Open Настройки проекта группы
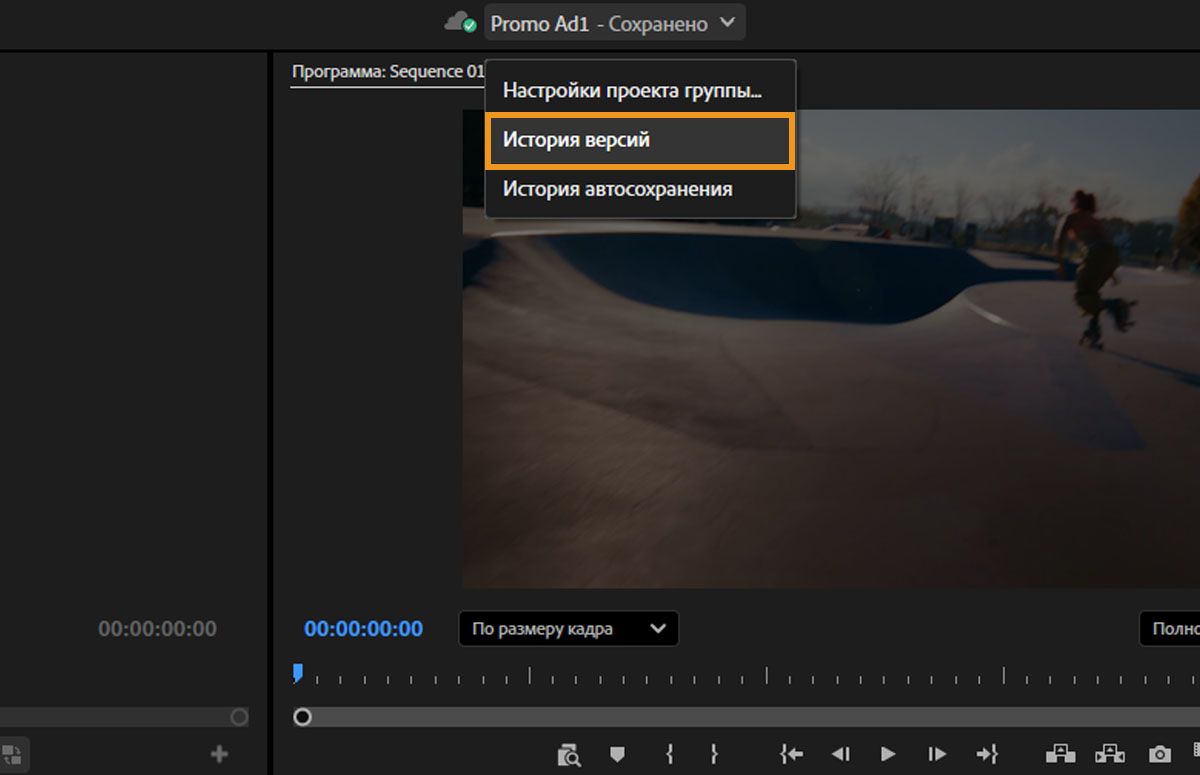 pos(639,91)
